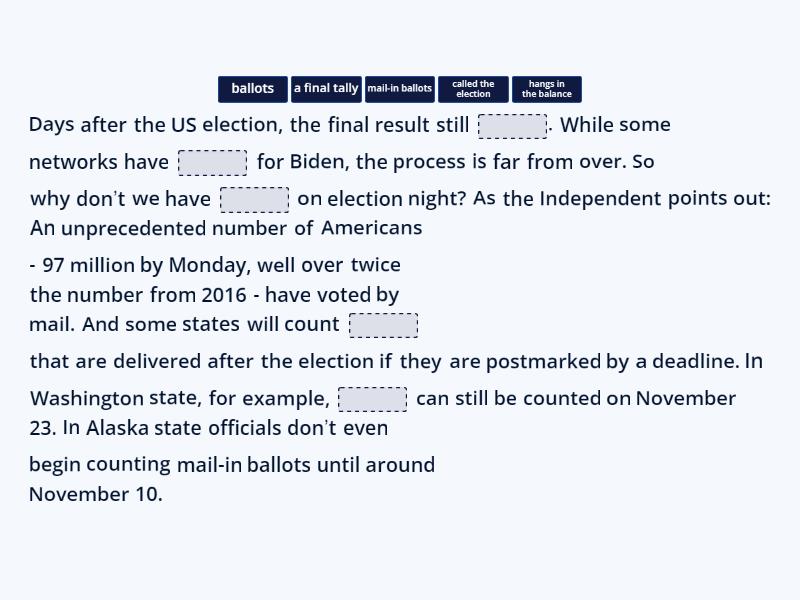Select the gap after "networks have"
800x600 pixels.
pos(213,161)
